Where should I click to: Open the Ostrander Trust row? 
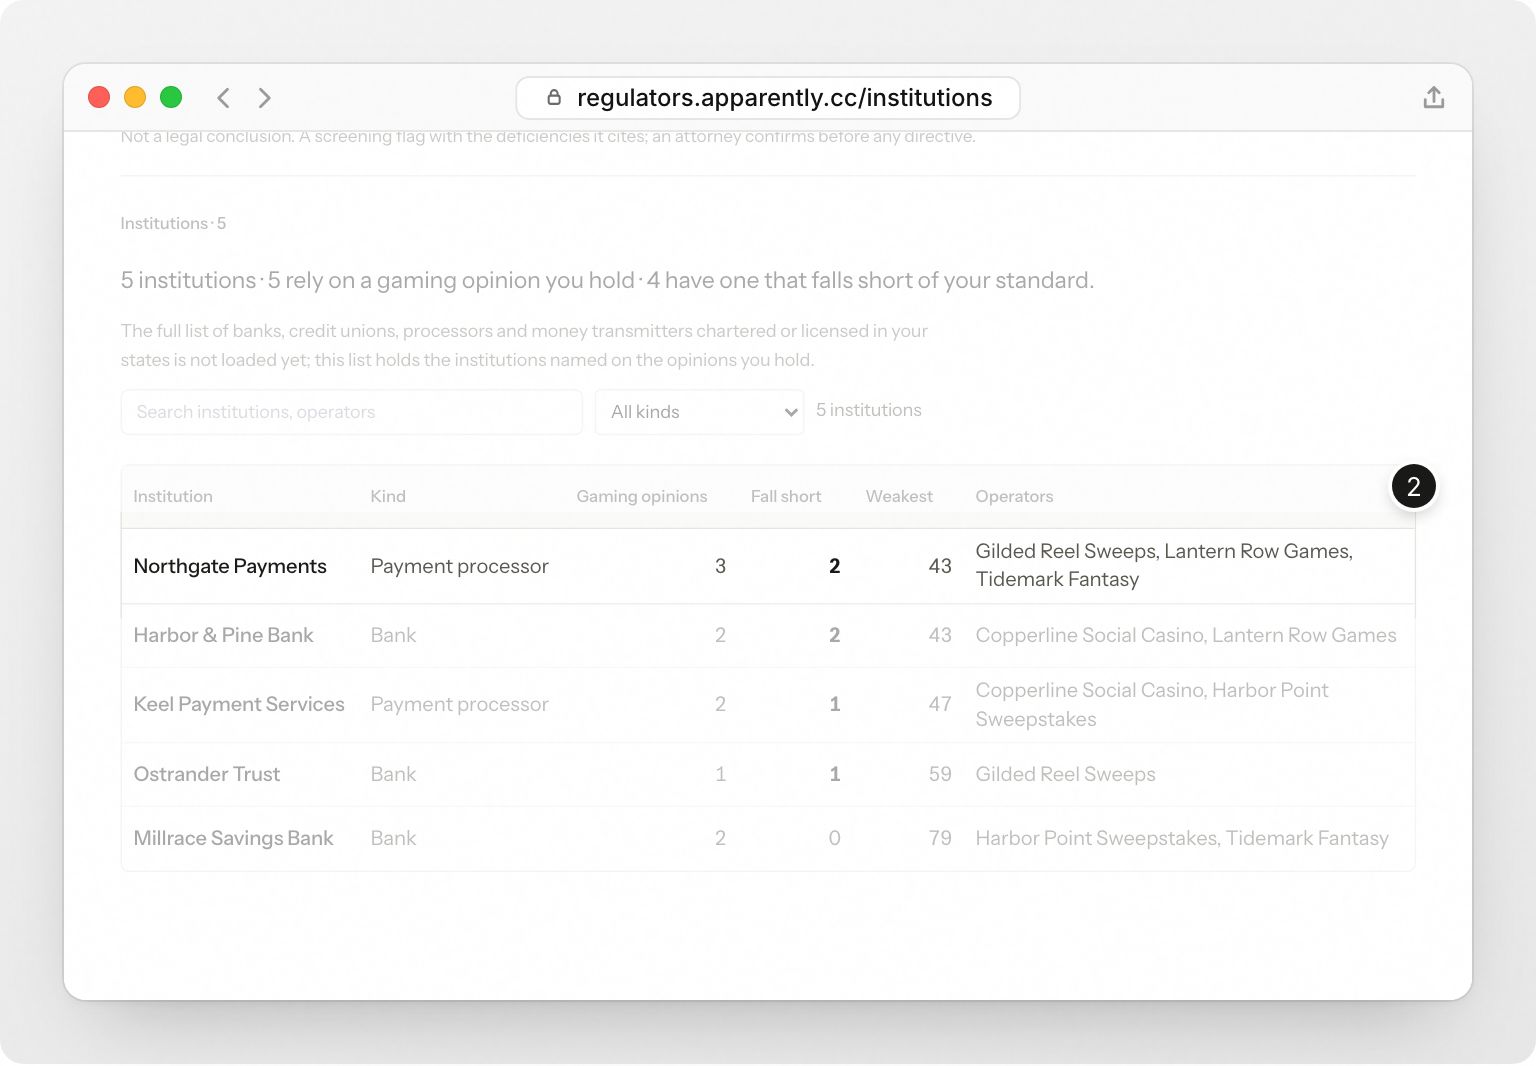(768, 775)
